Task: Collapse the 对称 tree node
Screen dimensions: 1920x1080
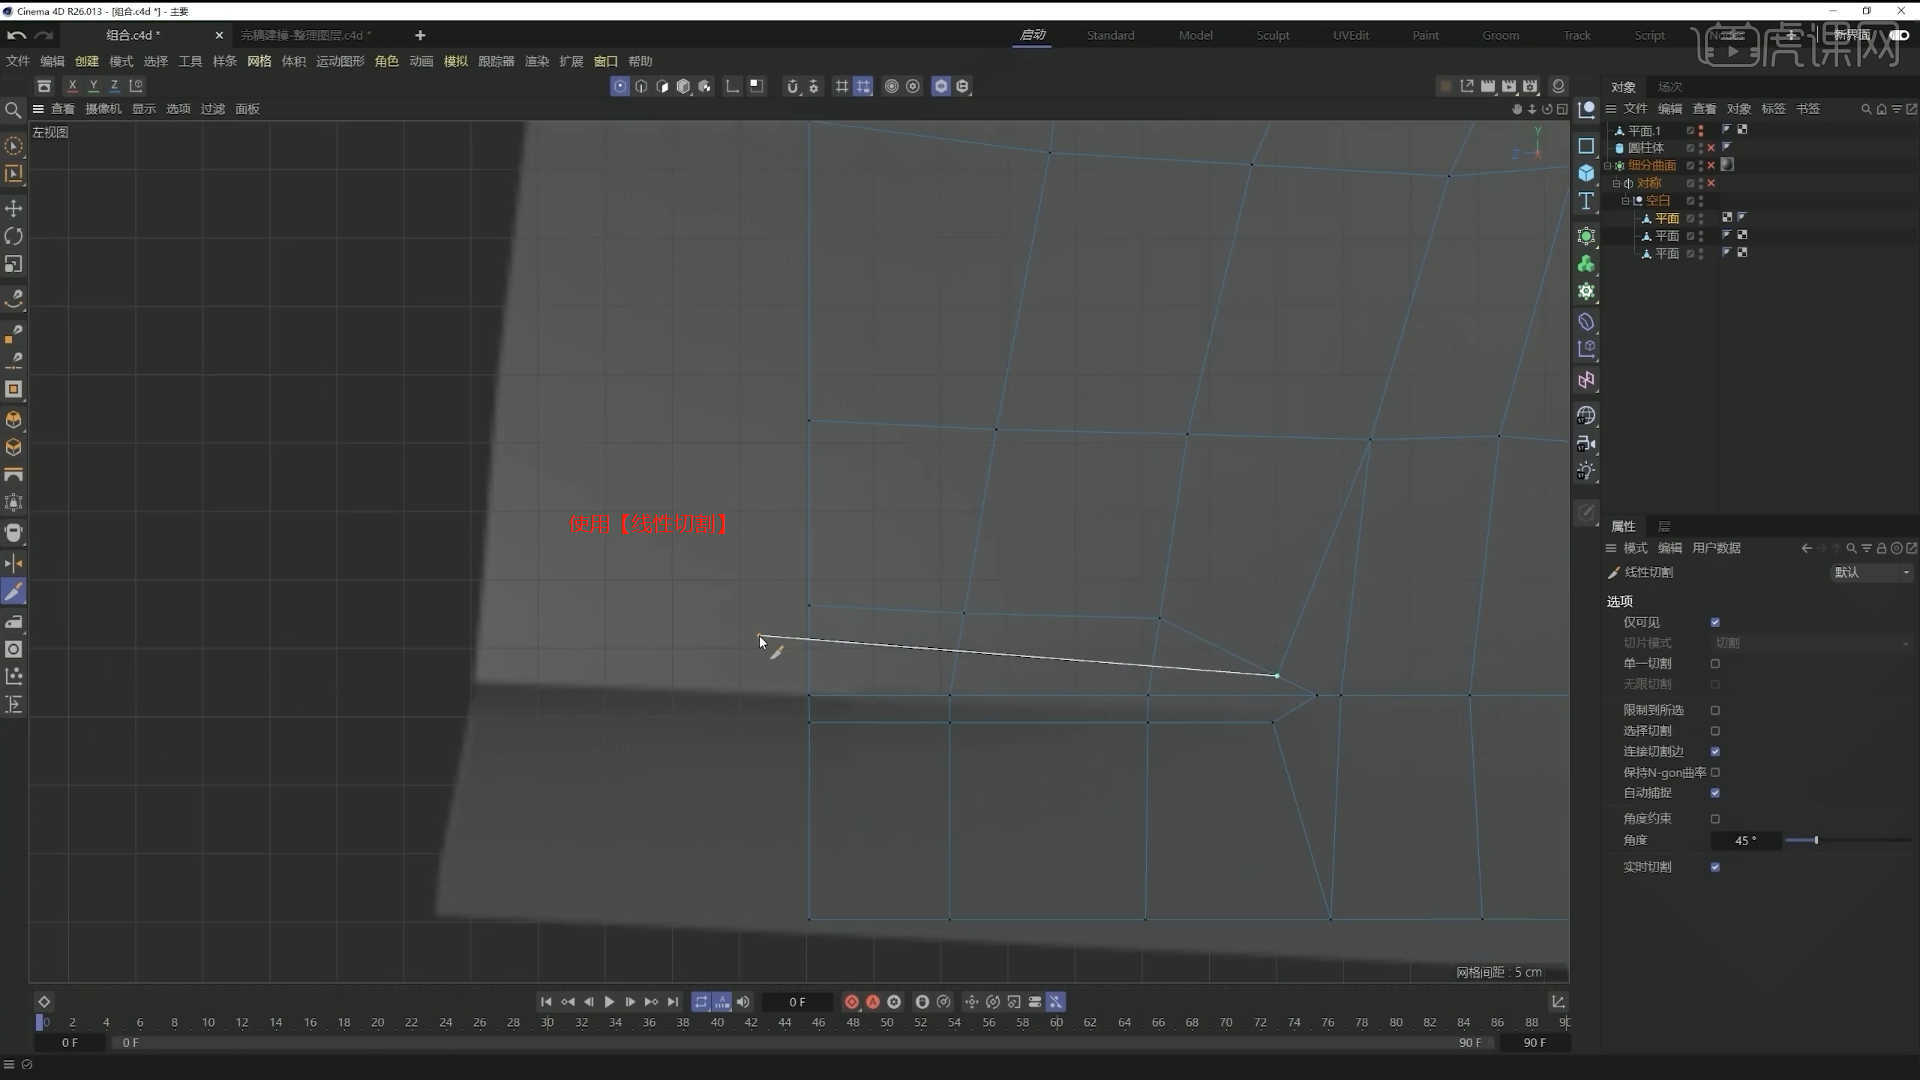Action: (x=1616, y=183)
